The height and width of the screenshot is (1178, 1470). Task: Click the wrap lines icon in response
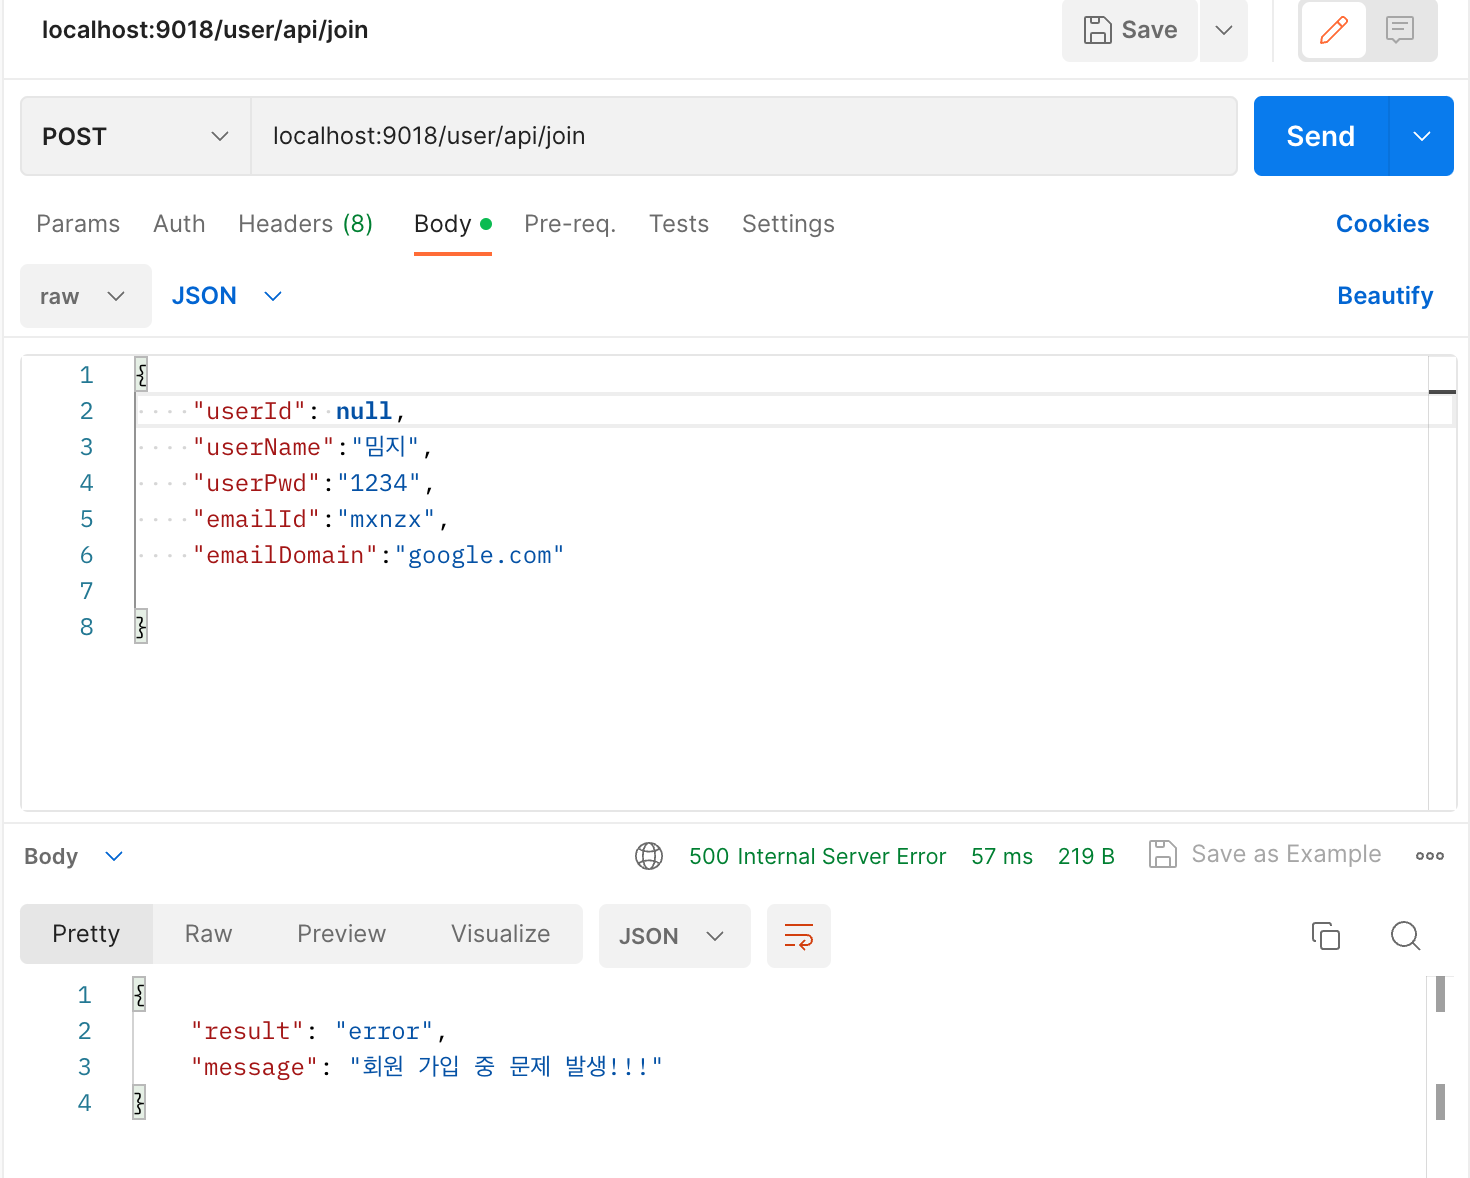click(799, 936)
